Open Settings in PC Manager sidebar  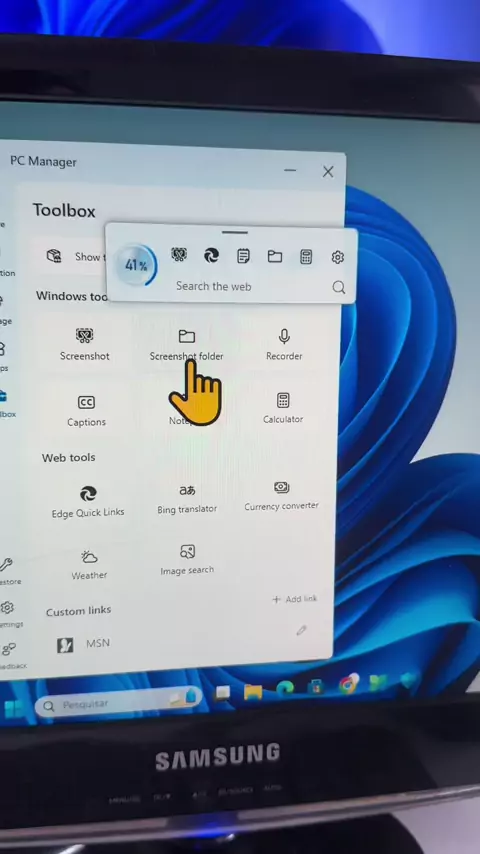click(8, 613)
